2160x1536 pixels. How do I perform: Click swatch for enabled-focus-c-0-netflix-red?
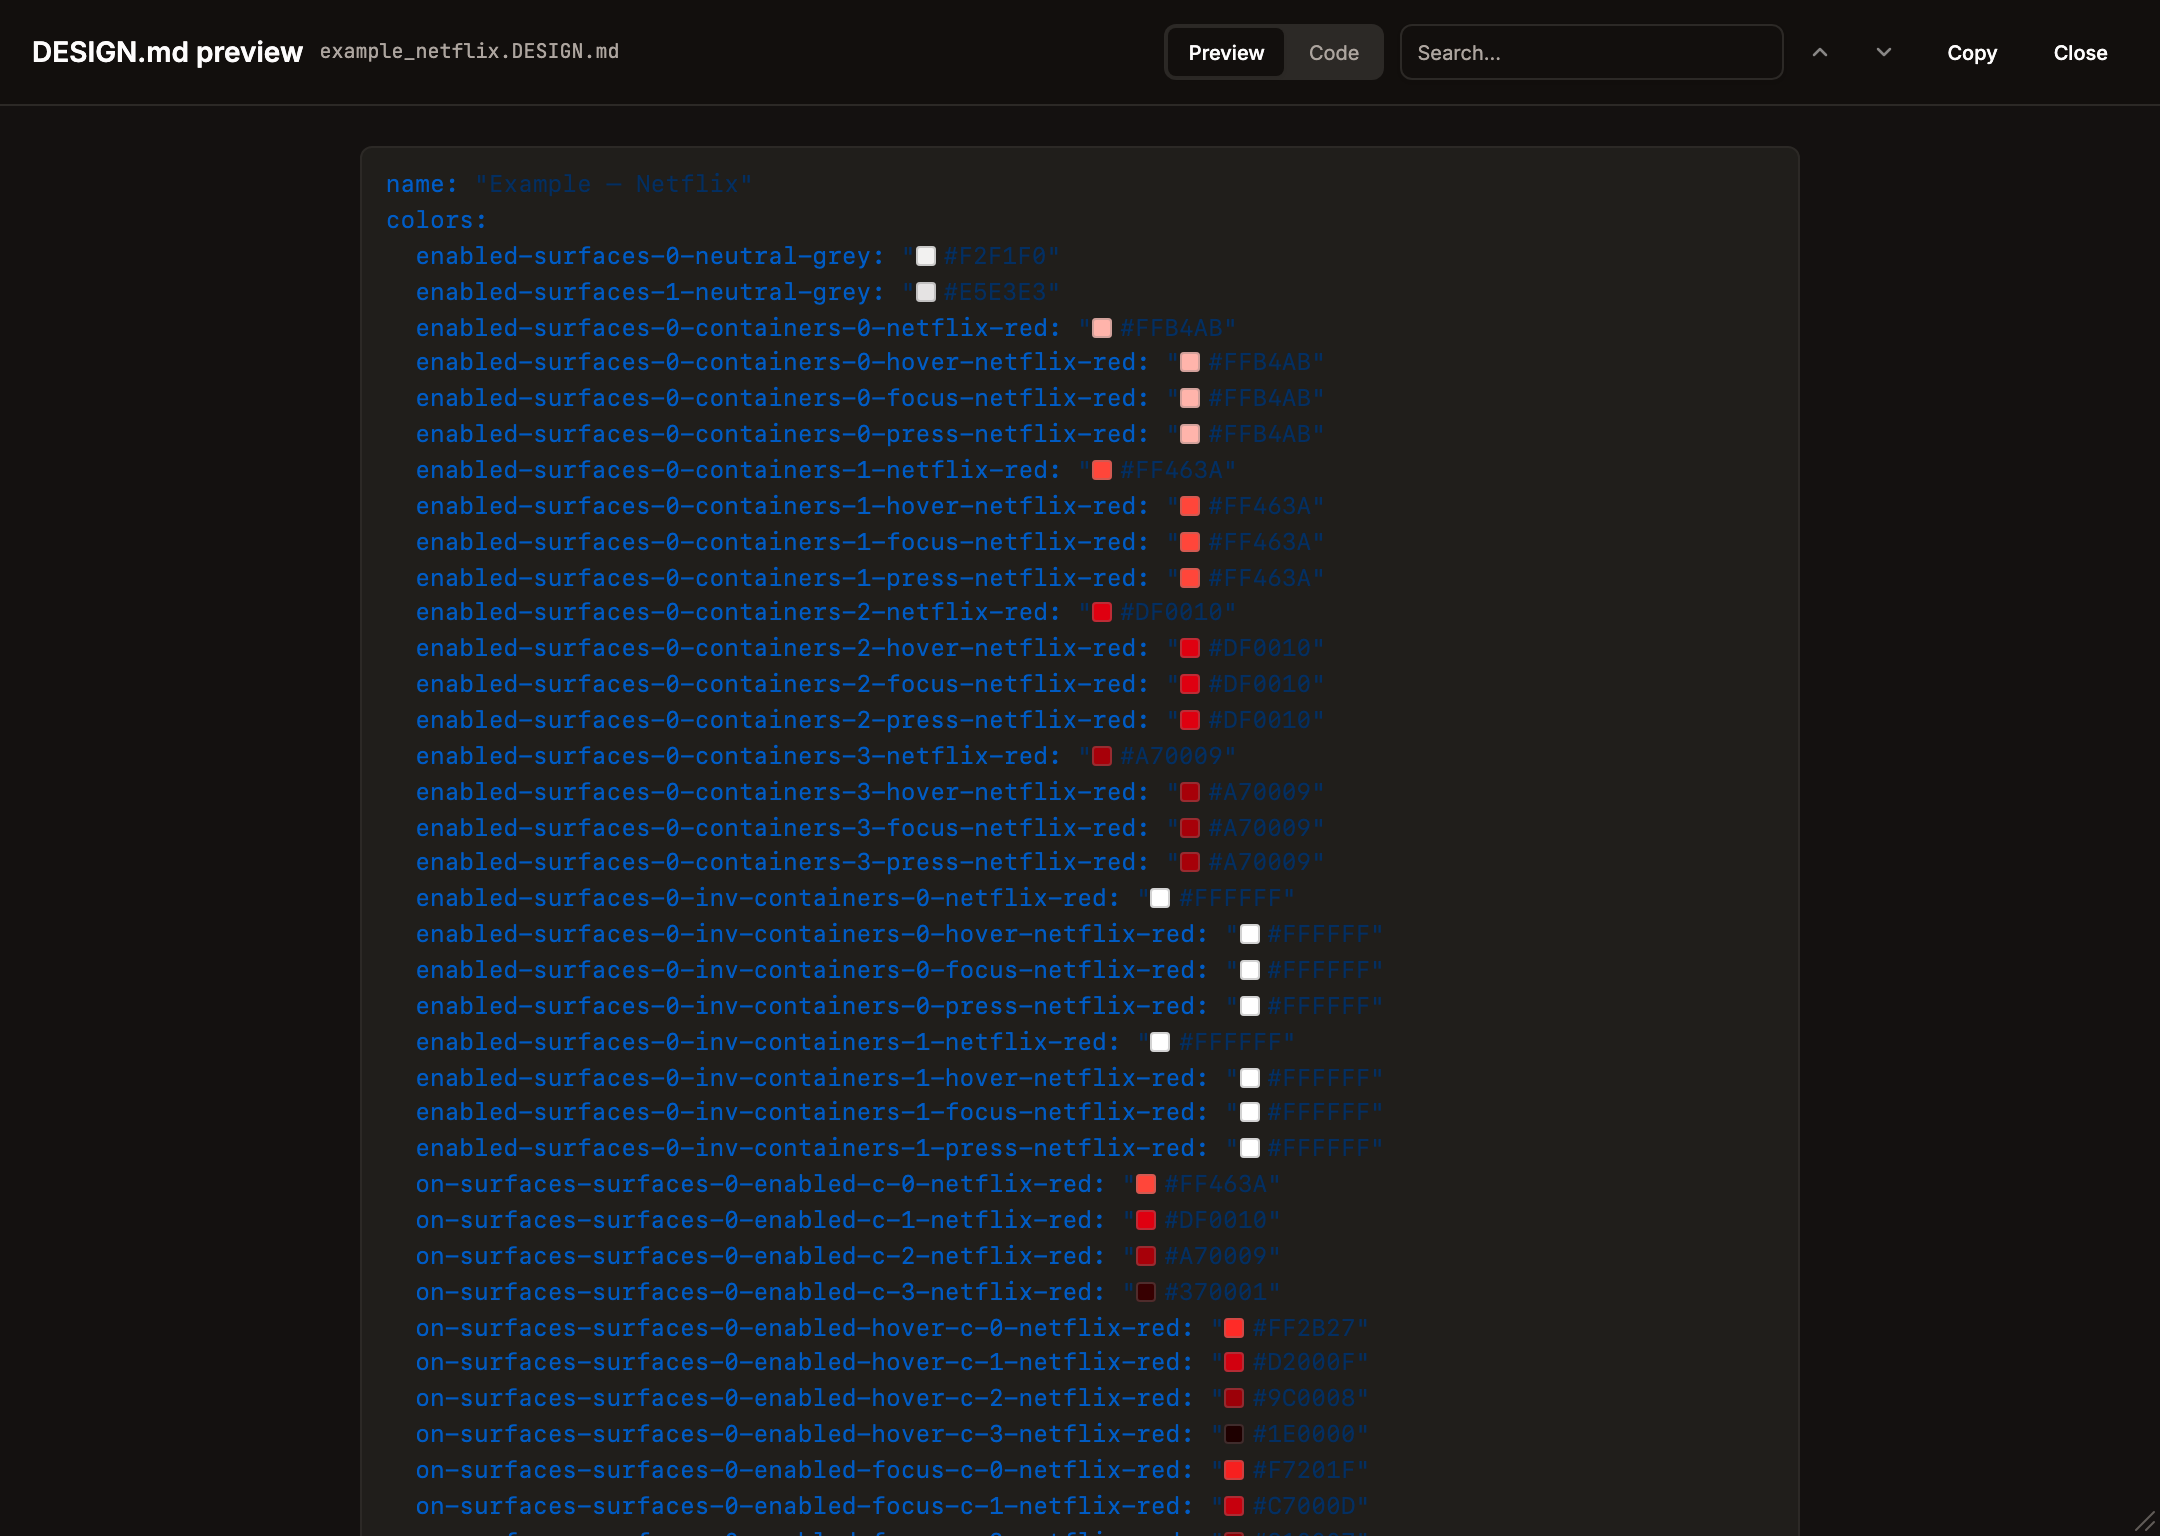point(1234,1471)
